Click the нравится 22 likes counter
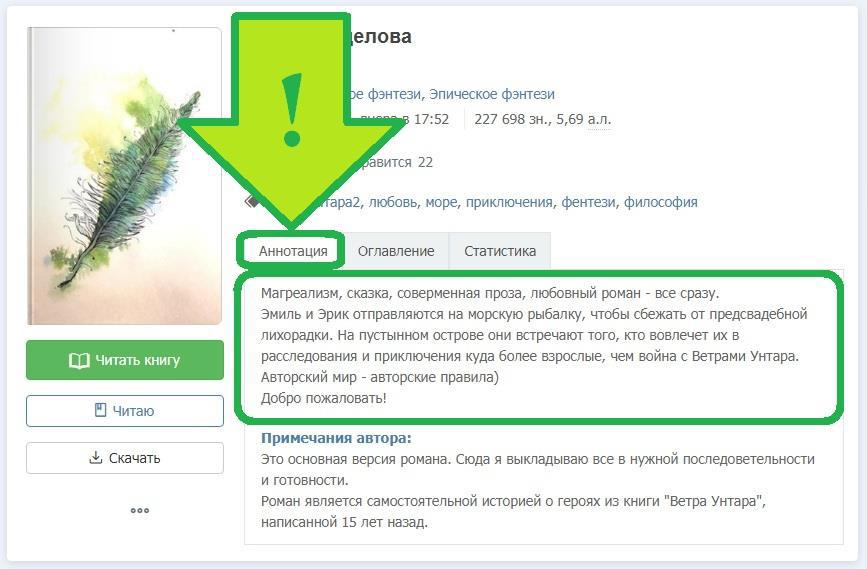This screenshot has width=867, height=569. coord(396,163)
